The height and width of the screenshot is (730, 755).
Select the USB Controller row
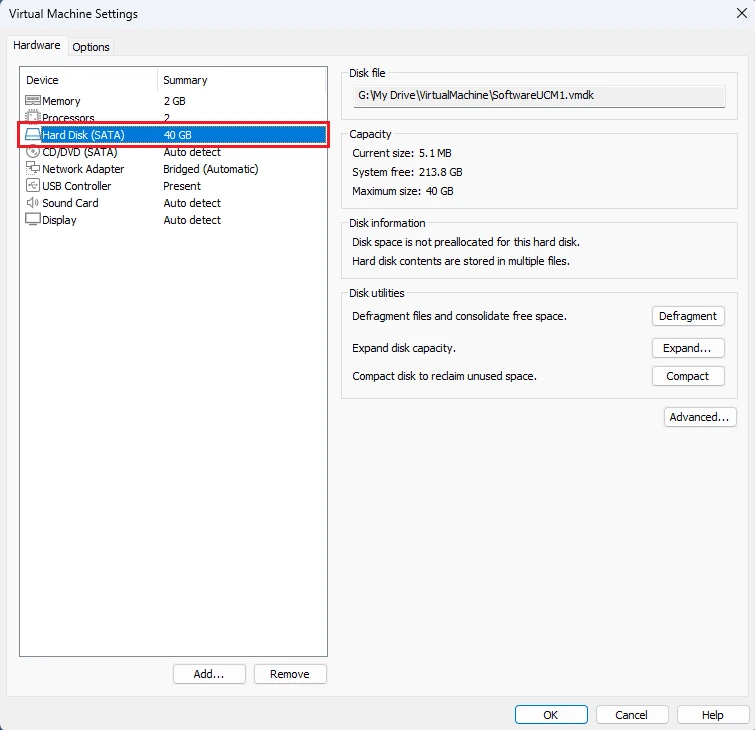click(173, 186)
